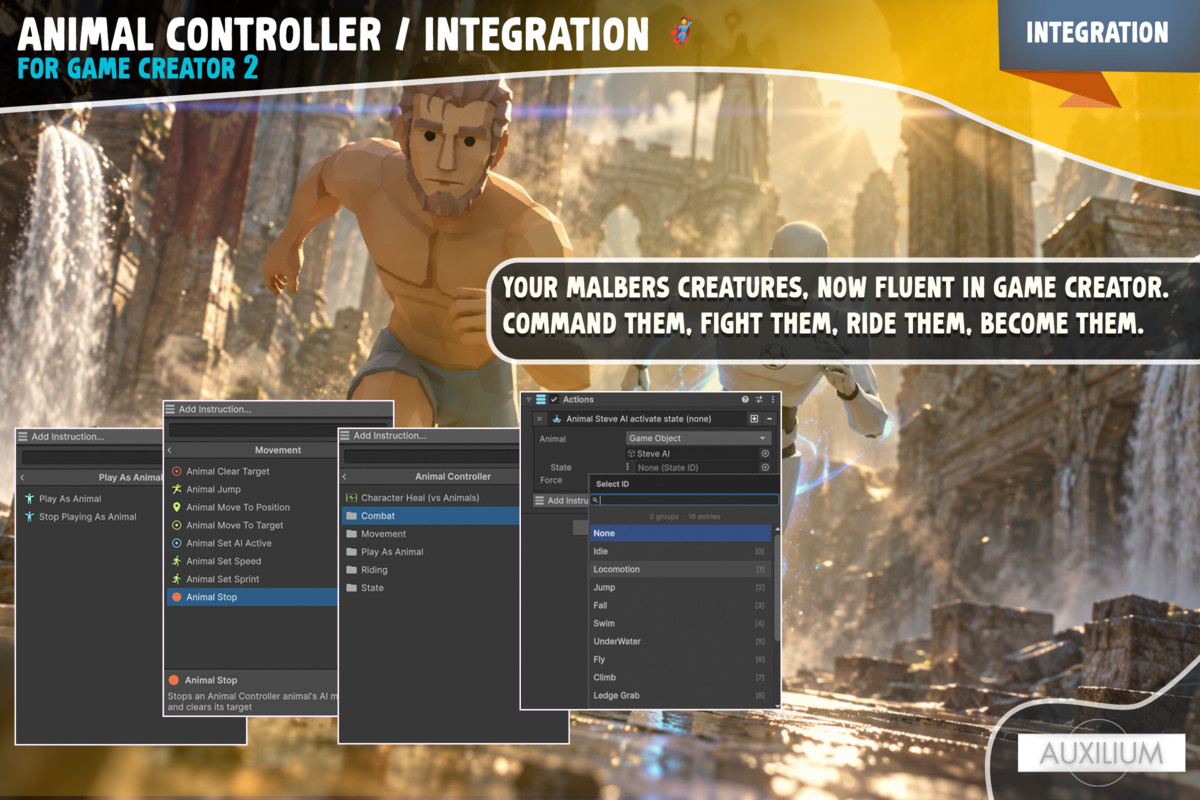Click the vertical dots beside the State field

(x=629, y=467)
